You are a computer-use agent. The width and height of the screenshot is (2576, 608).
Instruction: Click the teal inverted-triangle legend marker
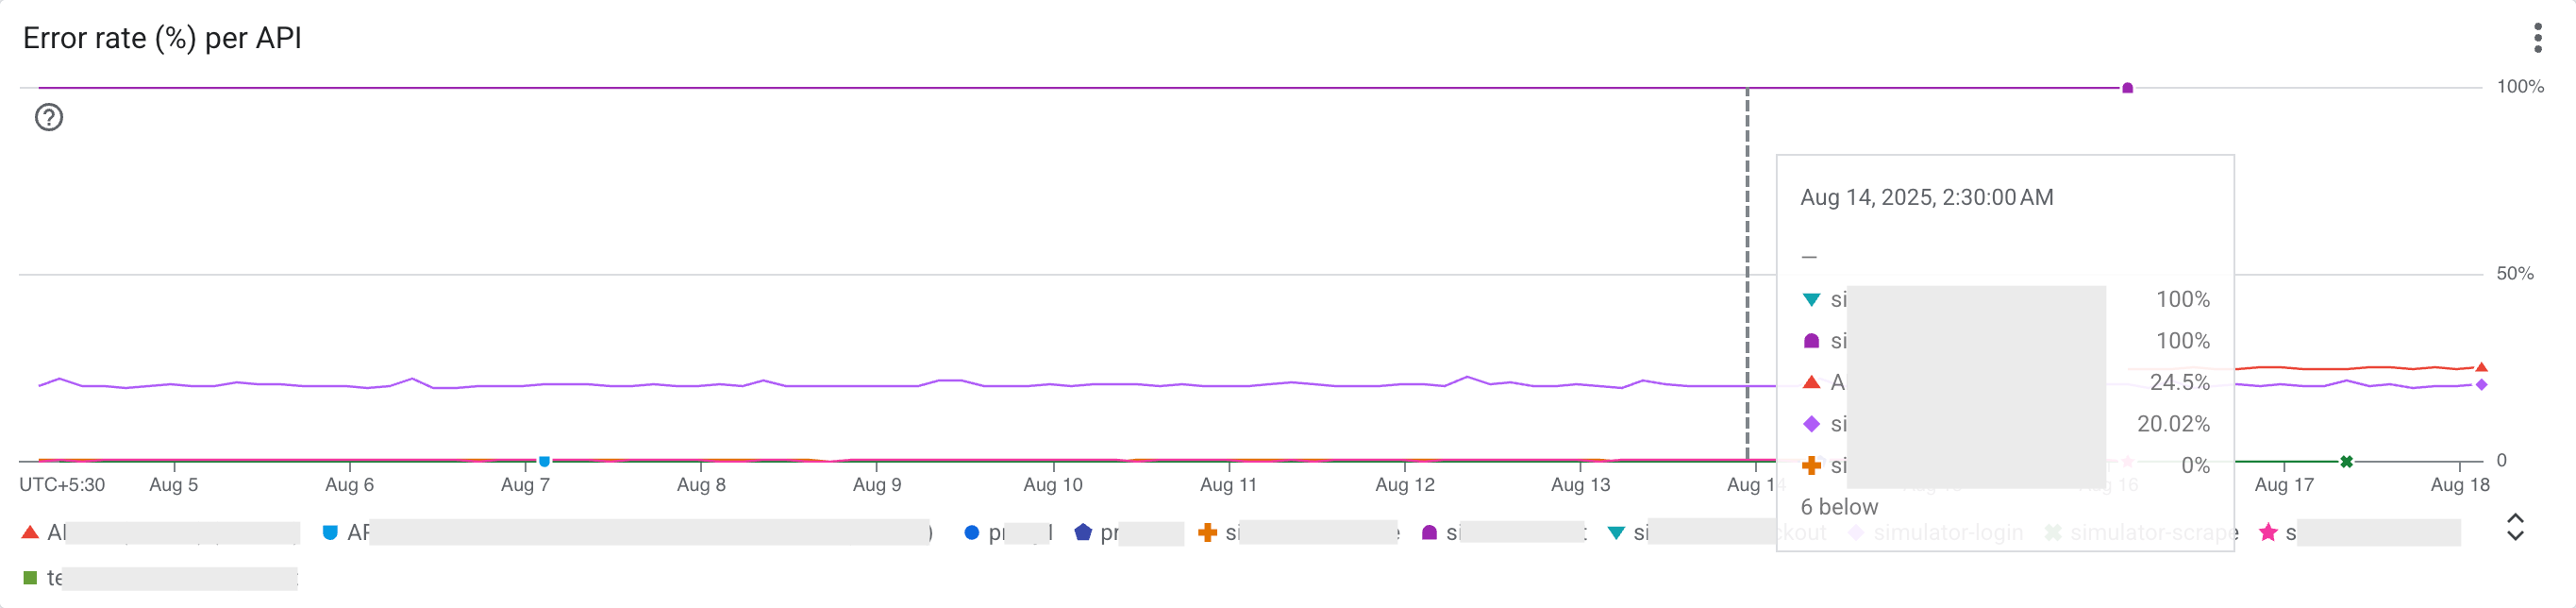click(x=1618, y=532)
